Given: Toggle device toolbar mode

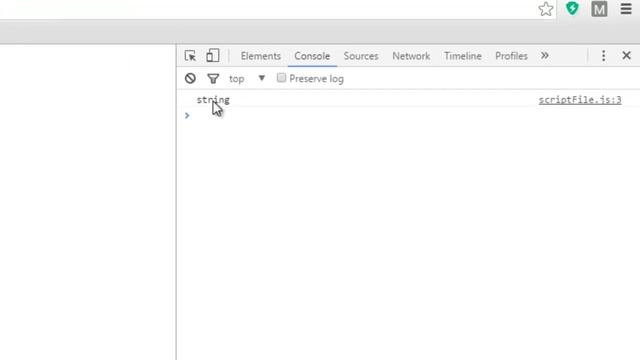Looking at the screenshot, I should tap(212, 56).
